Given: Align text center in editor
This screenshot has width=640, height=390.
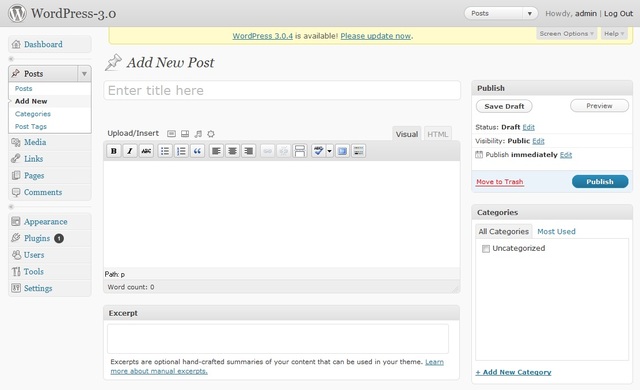Looking at the screenshot, I should (232, 151).
